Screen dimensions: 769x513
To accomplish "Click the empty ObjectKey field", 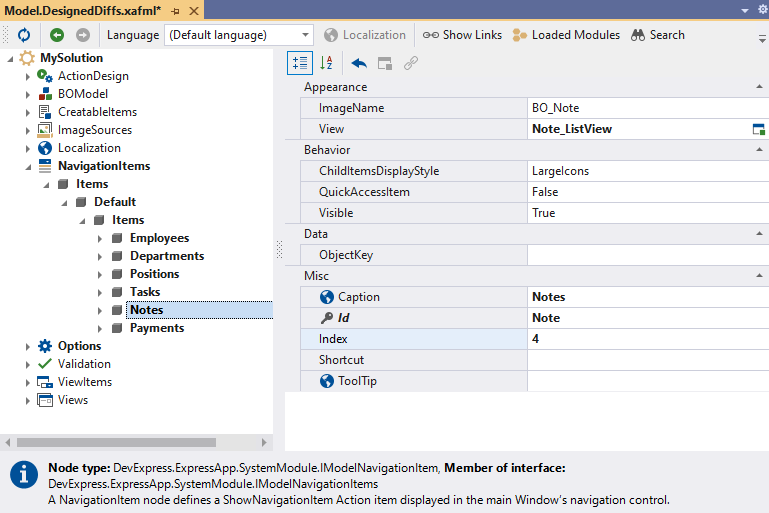I will pos(647,255).
